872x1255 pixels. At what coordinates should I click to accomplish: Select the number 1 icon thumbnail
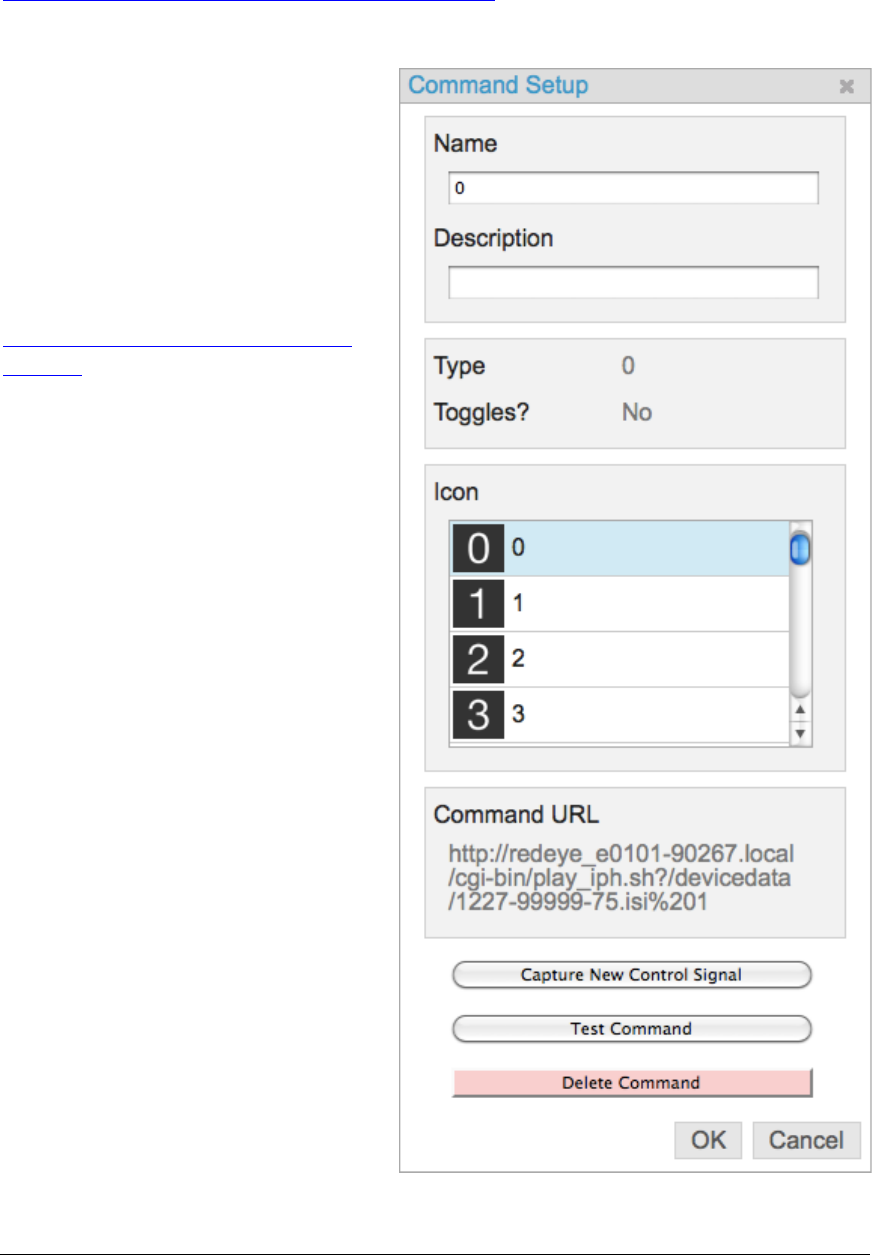click(479, 605)
